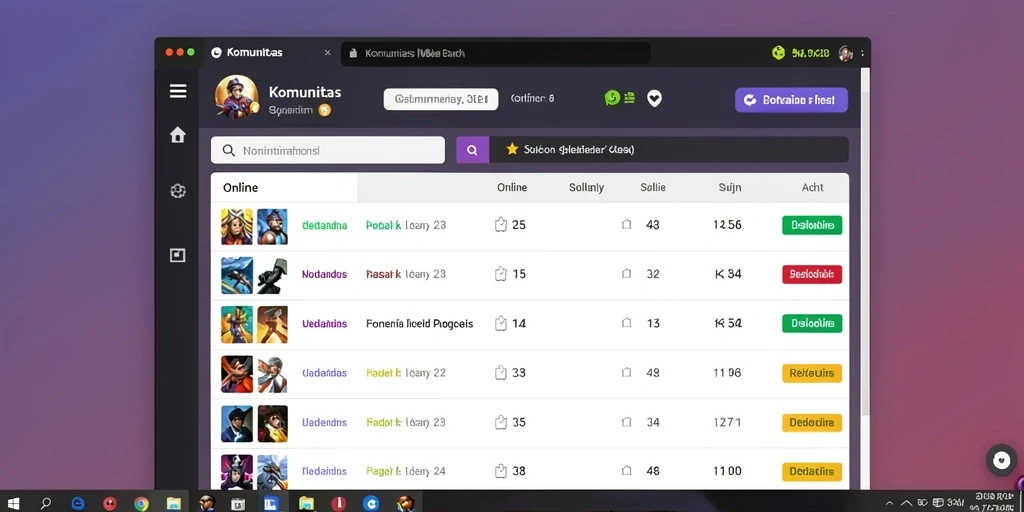Image resolution: width=1024 pixels, height=512 pixels.
Task: Click the green list icon beside the chat bubble
Action: (x=630, y=98)
